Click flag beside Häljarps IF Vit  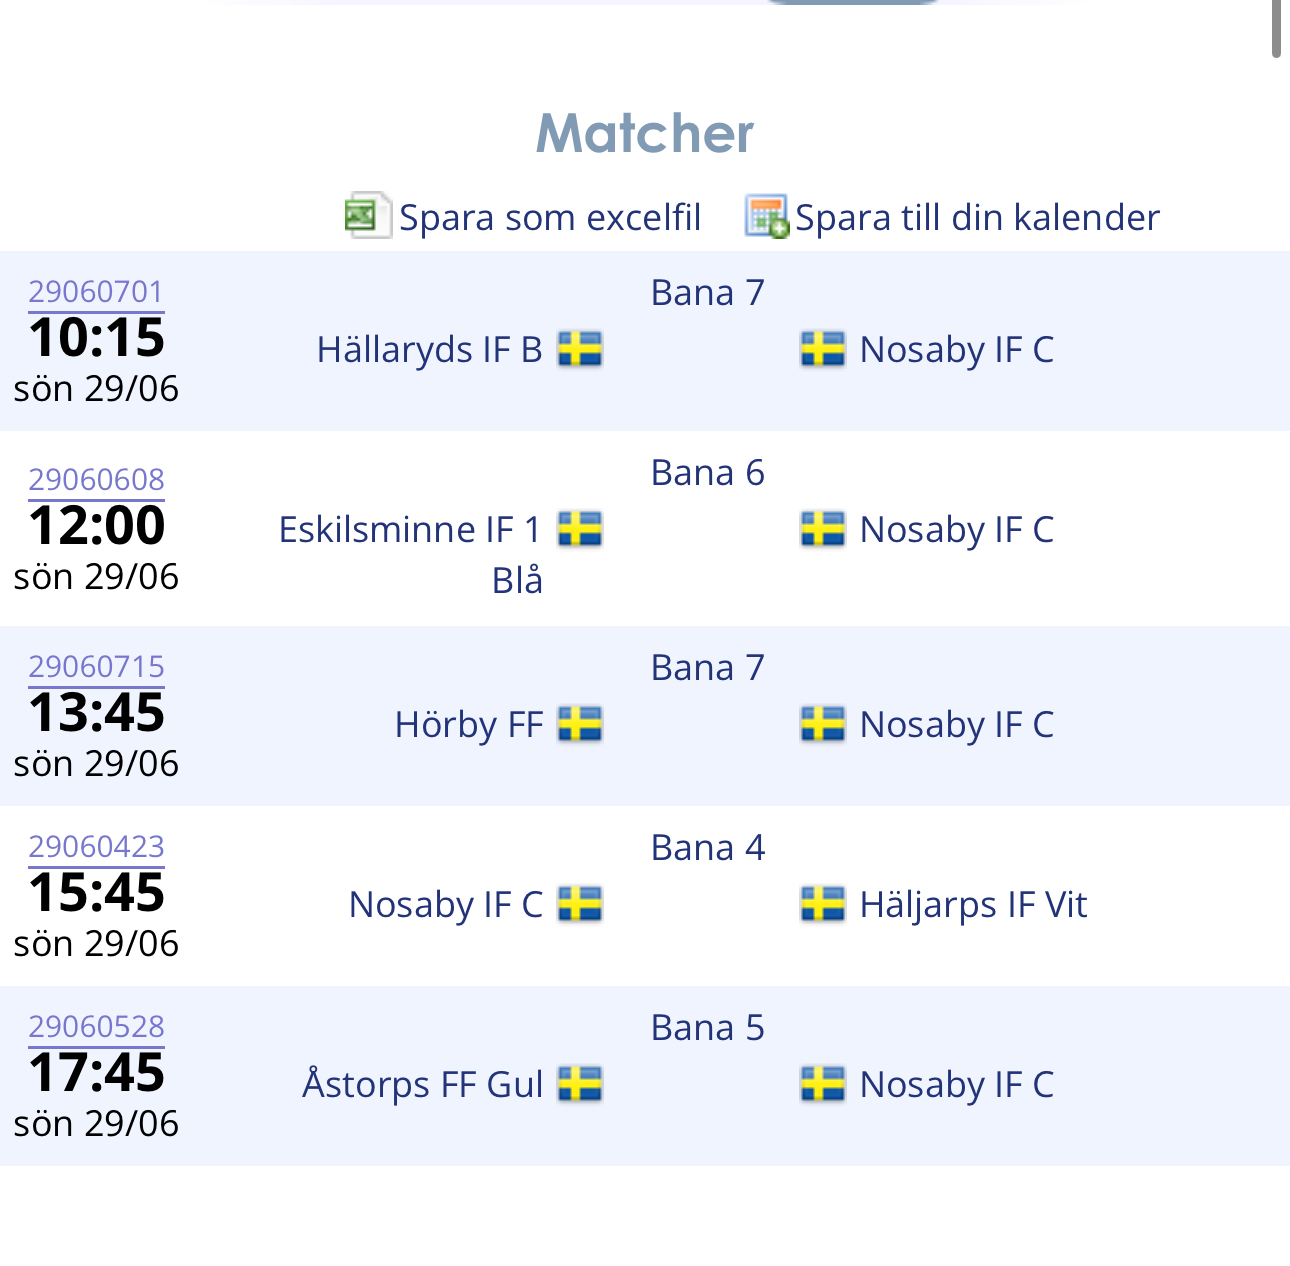pyautogui.click(x=823, y=904)
